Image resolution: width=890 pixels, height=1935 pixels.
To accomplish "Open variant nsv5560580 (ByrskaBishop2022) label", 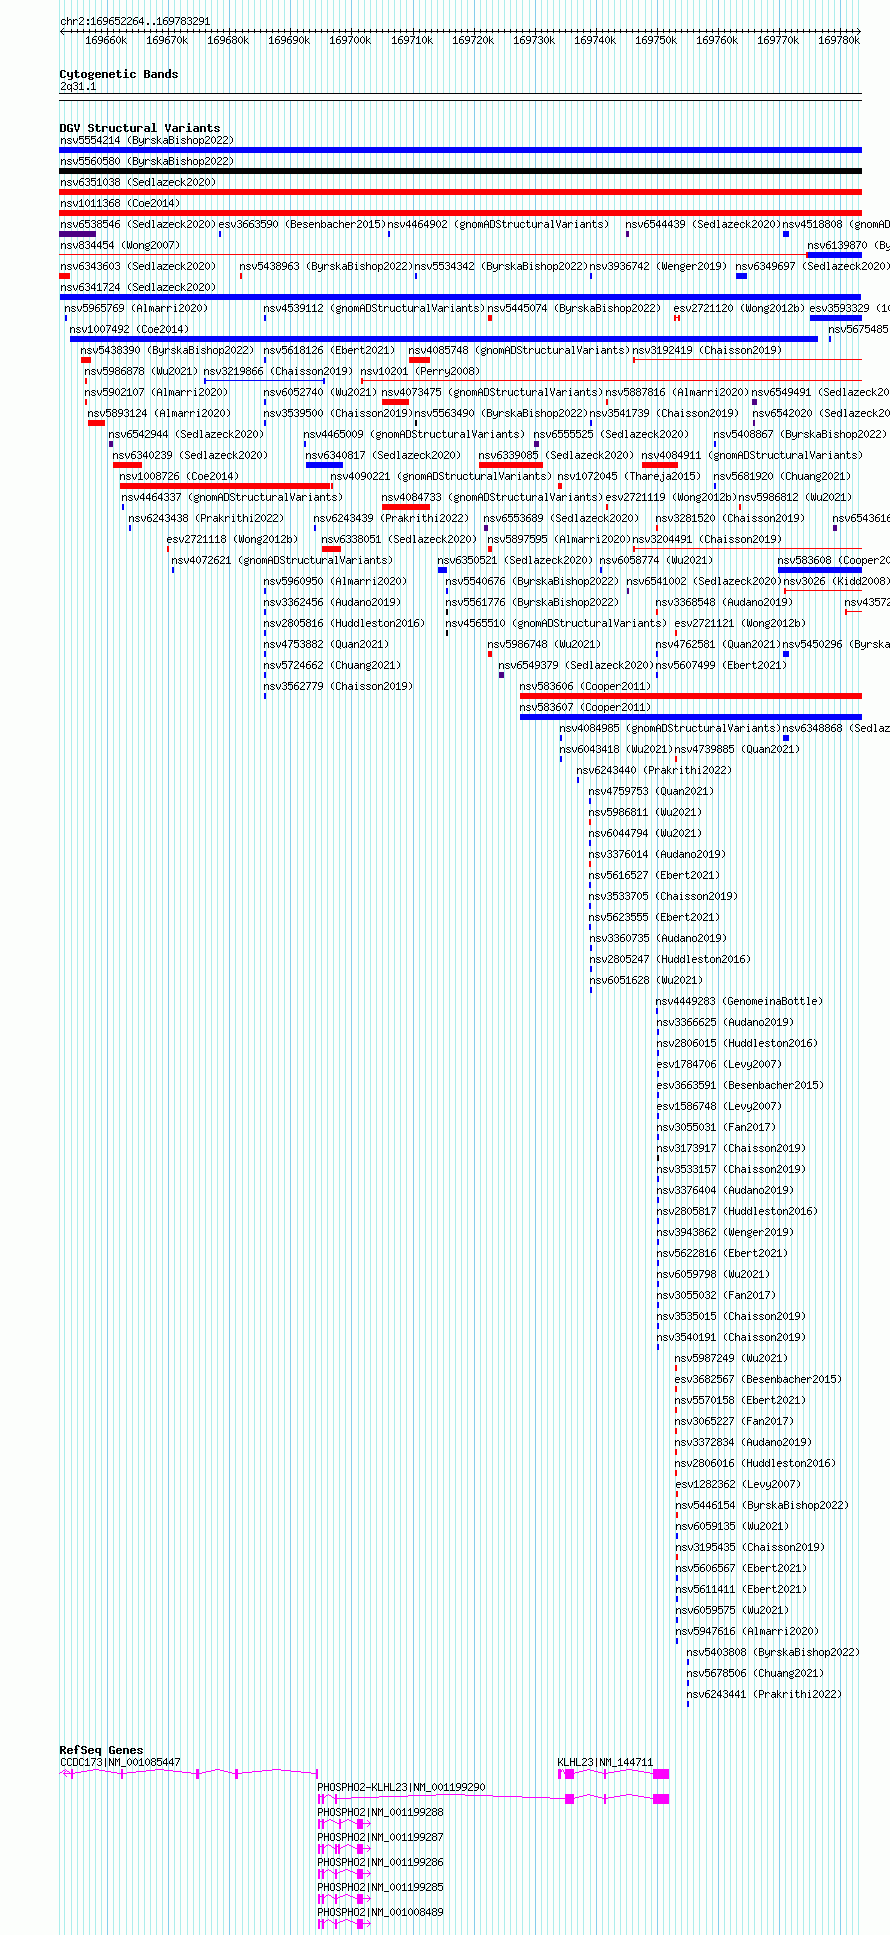I will 147,161.
